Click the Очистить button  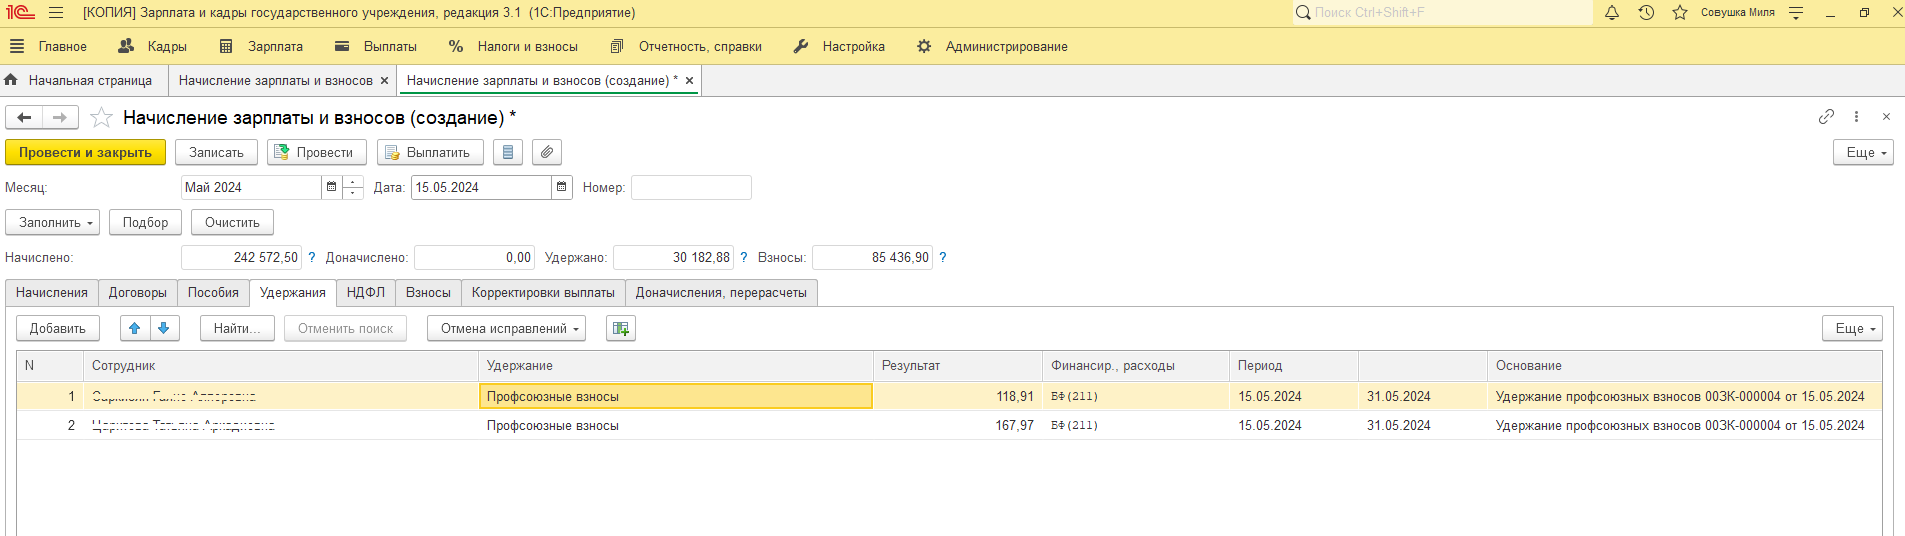[232, 222]
